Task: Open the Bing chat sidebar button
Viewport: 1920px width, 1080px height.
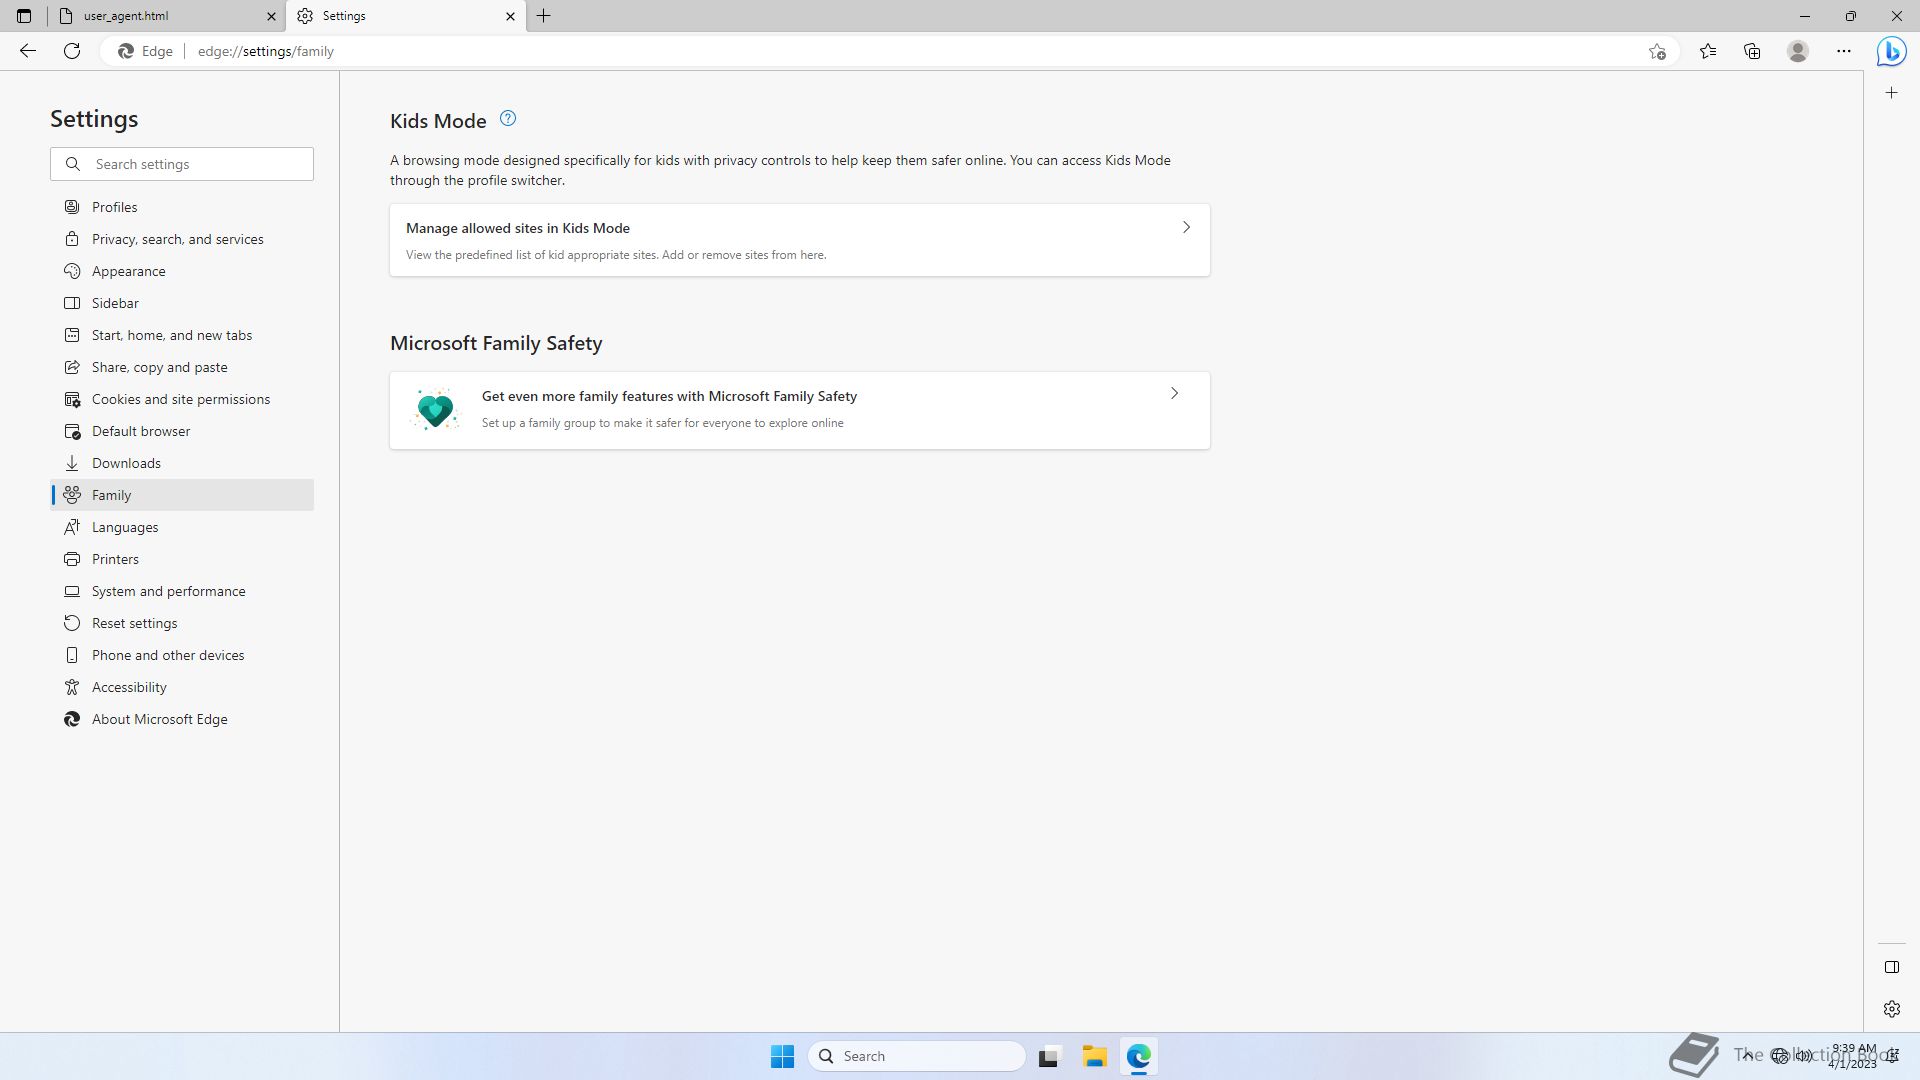Action: coord(1891,51)
